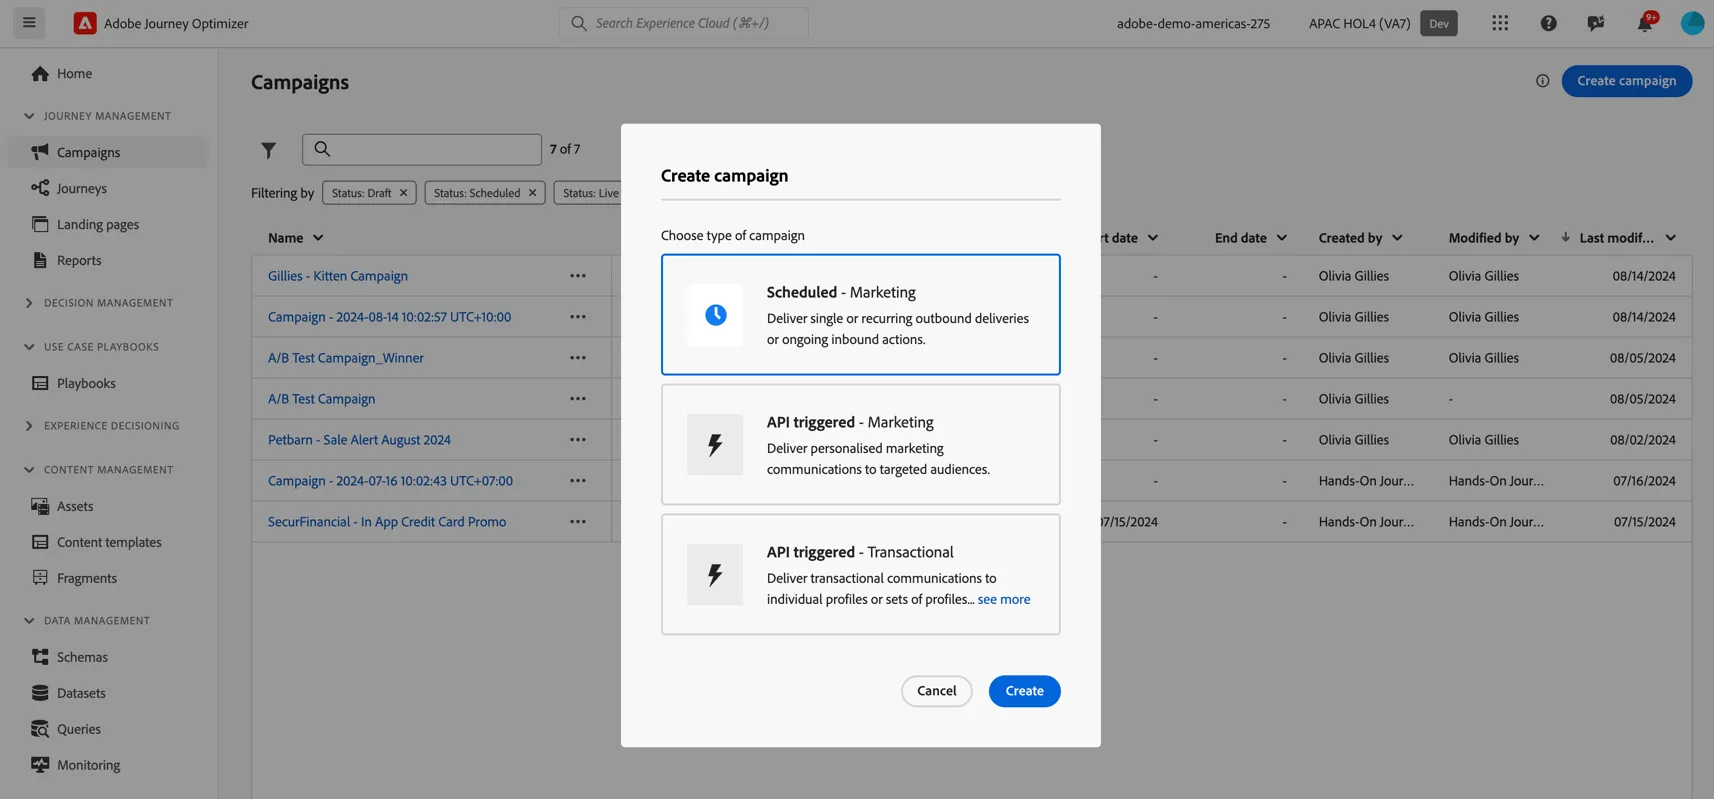The height and width of the screenshot is (799, 1714).
Task: Expand the Experience Decisioning section
Action: [29, 426]
